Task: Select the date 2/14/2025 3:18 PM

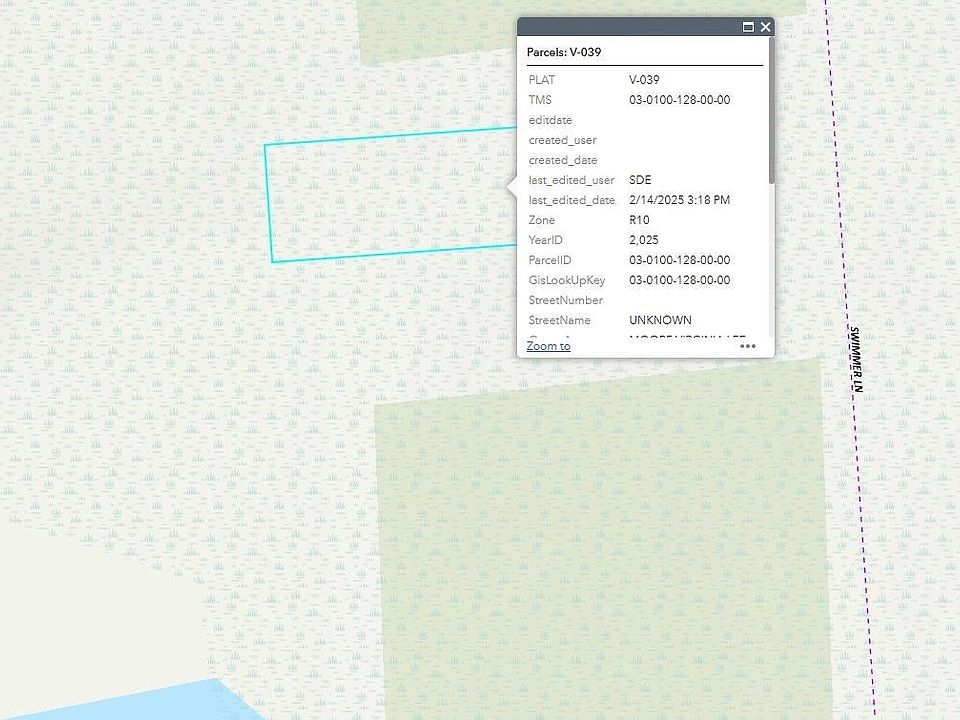Action: coord(680,200)
